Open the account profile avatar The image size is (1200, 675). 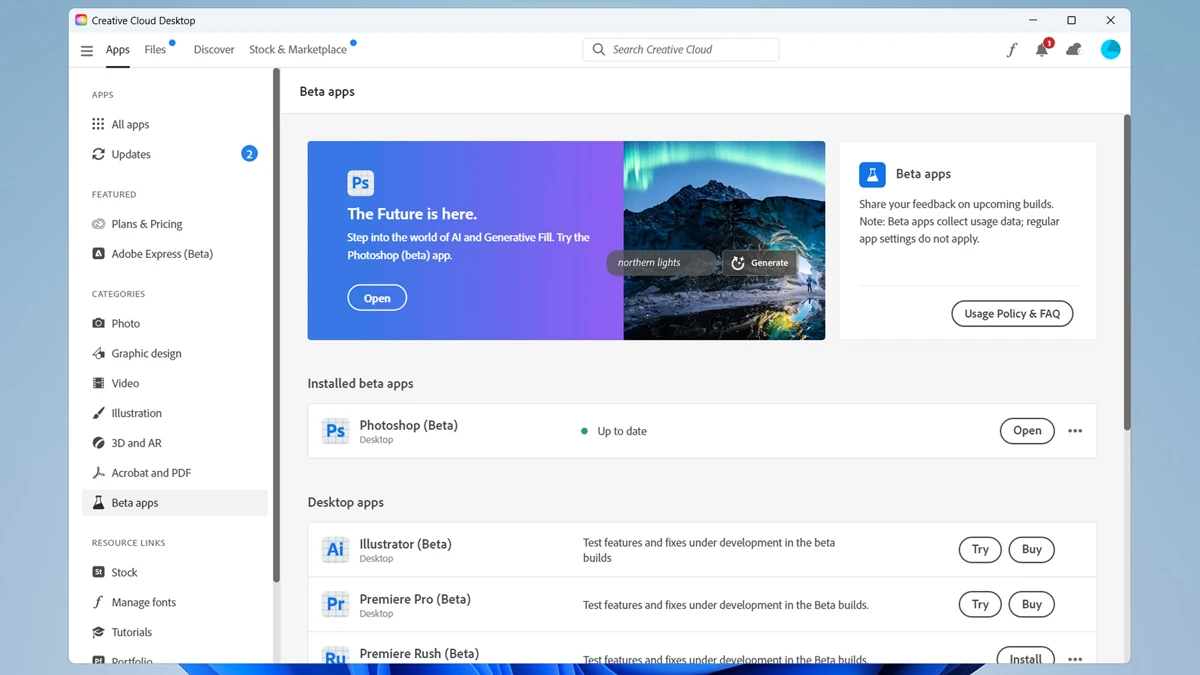1110,50
